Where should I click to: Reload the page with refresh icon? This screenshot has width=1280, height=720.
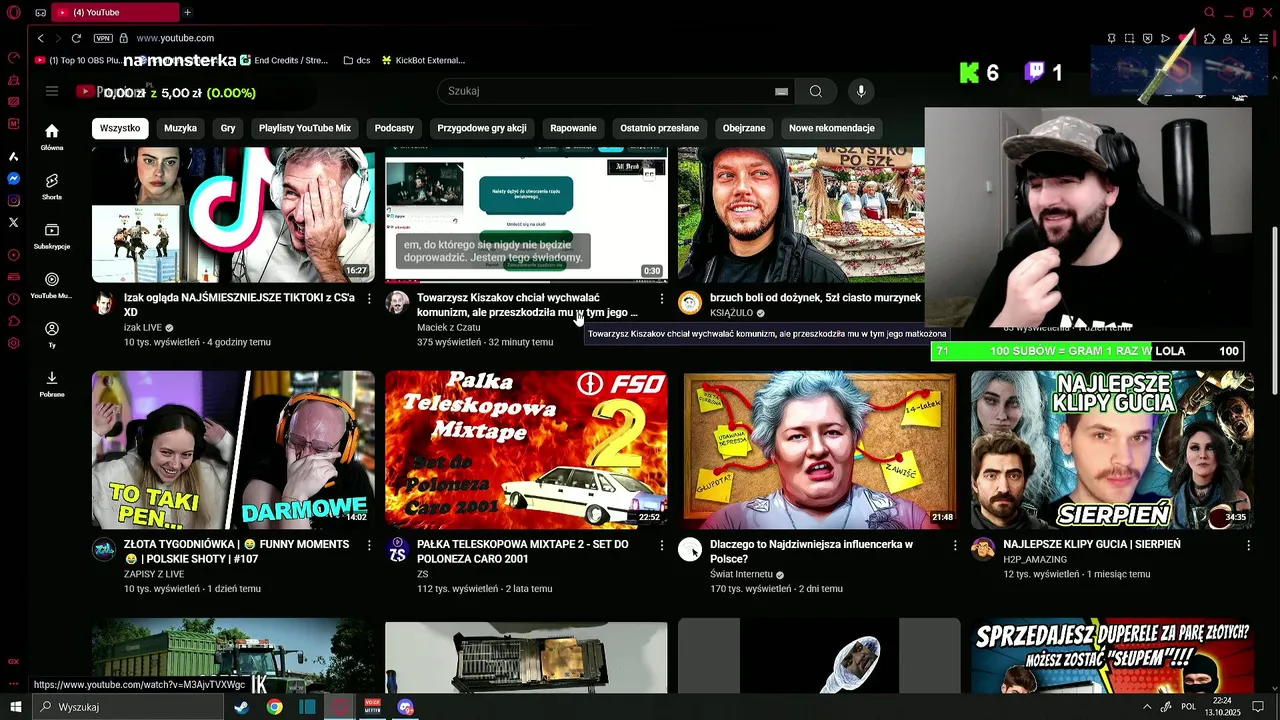(x=76, y=38)
